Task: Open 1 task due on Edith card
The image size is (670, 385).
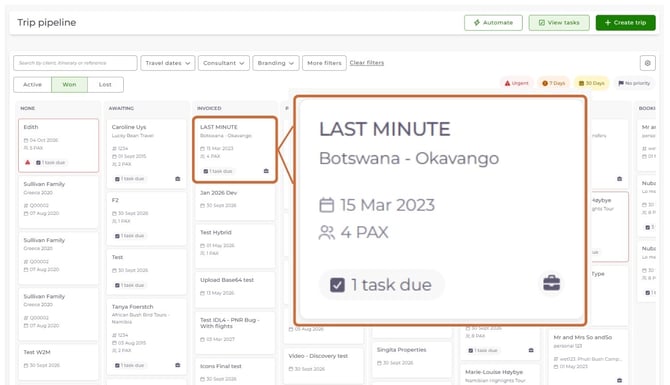Action: [50, 162]
